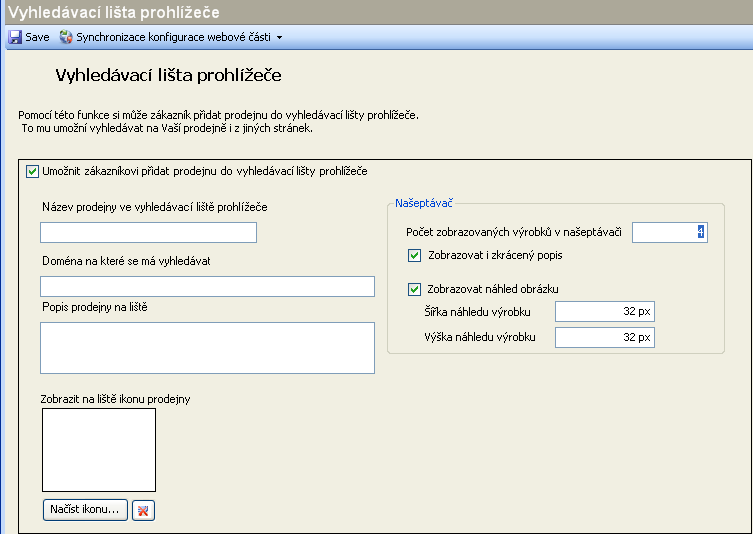Focus the Název prodejny input field
Screen dimensions: 753x534
tap(148, 232)
